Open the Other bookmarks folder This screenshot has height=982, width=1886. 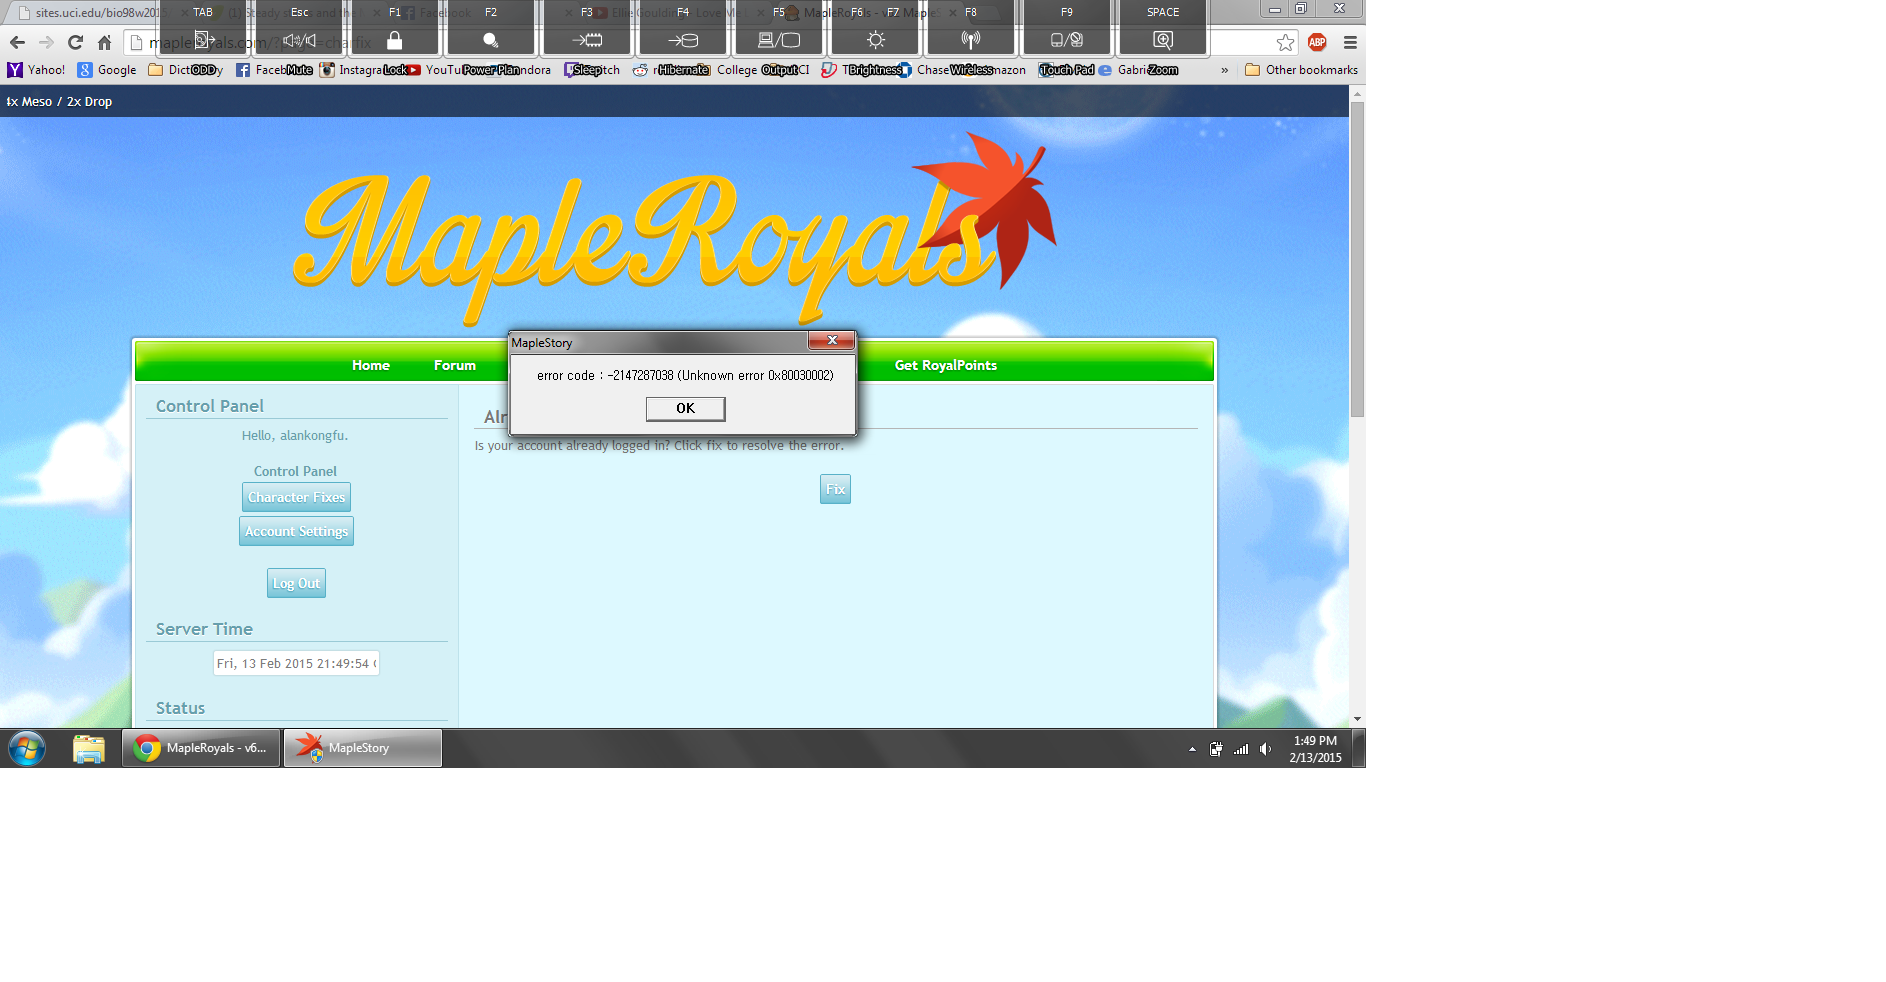(1301, 70)
